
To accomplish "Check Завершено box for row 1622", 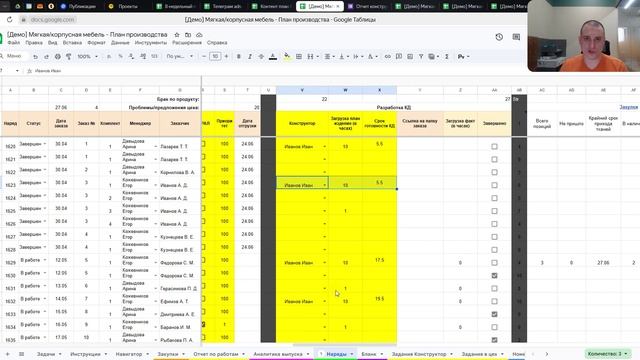I will click(494, 172).
